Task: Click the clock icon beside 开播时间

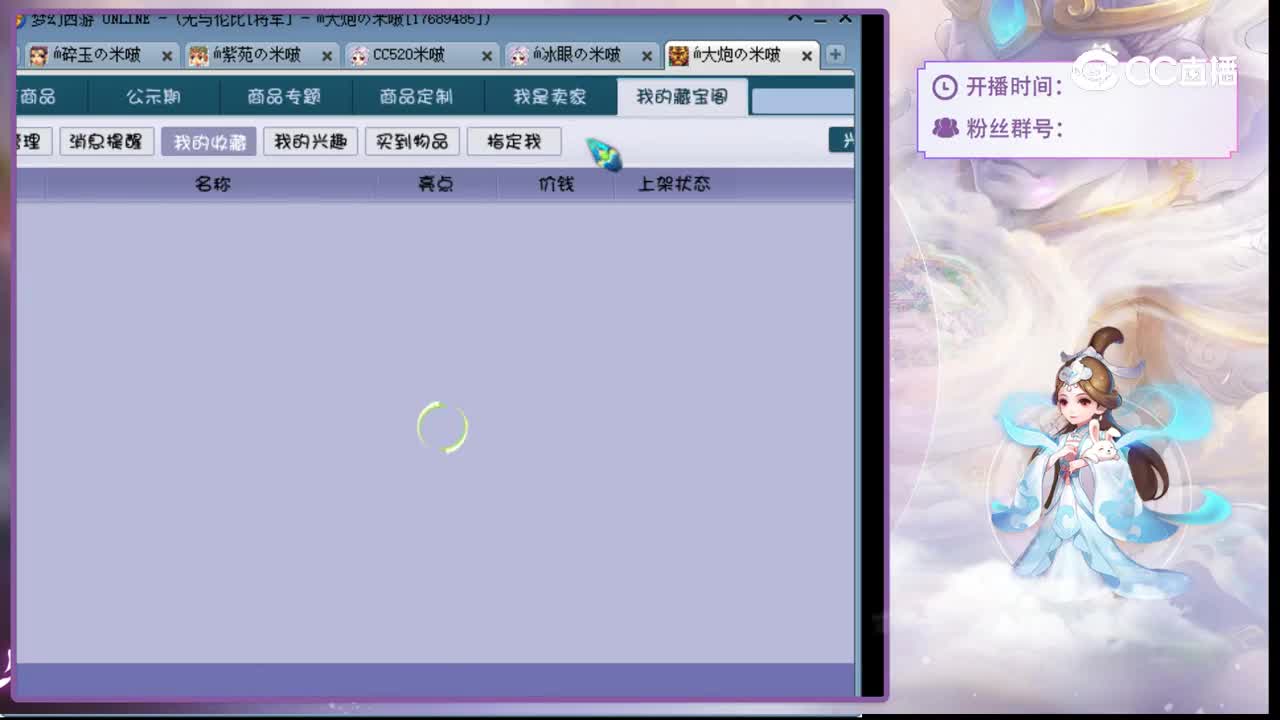Action: (945, 87)
